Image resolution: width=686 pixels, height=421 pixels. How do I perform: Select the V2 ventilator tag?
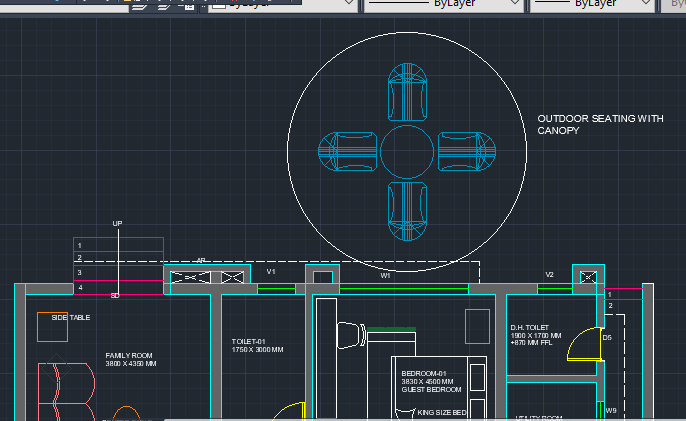point(550,274)
